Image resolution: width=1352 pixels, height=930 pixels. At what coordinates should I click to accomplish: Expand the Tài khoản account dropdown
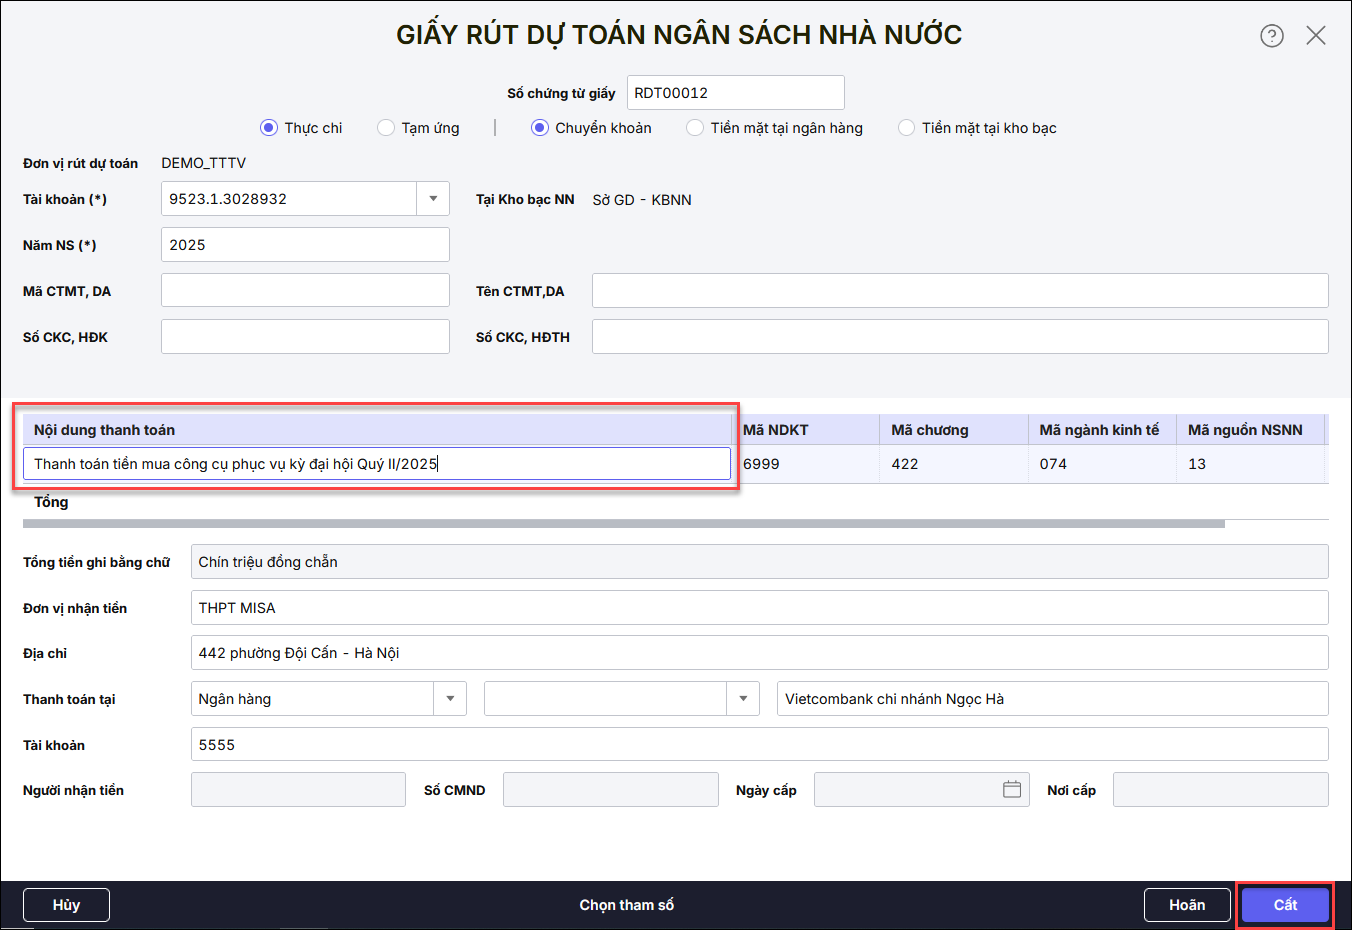pos(432,199)
